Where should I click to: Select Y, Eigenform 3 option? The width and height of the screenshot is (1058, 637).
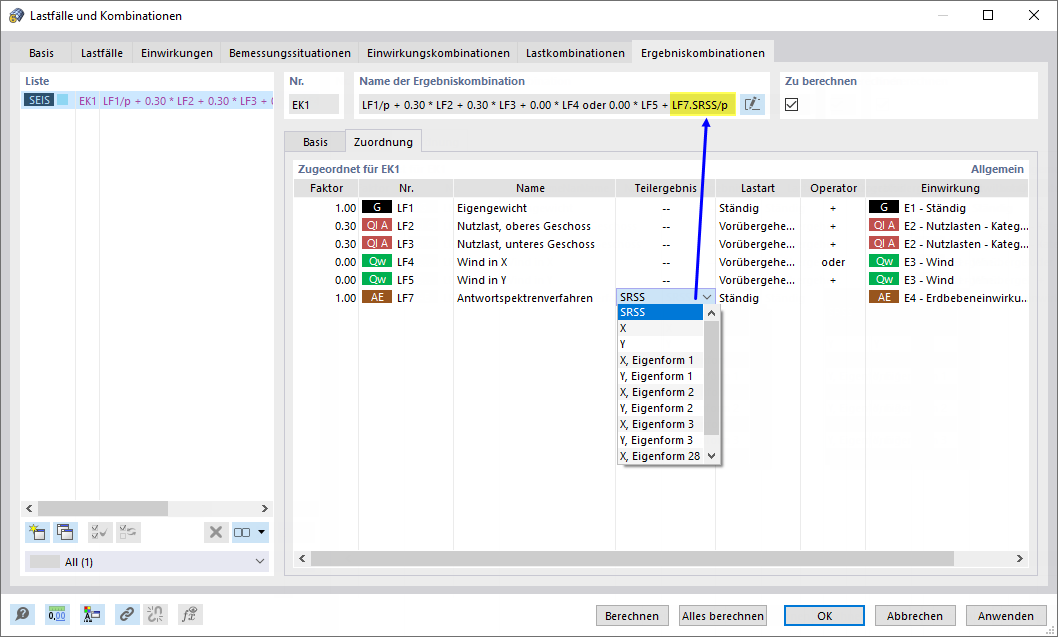pyautogui.click(x=661, y=440)
